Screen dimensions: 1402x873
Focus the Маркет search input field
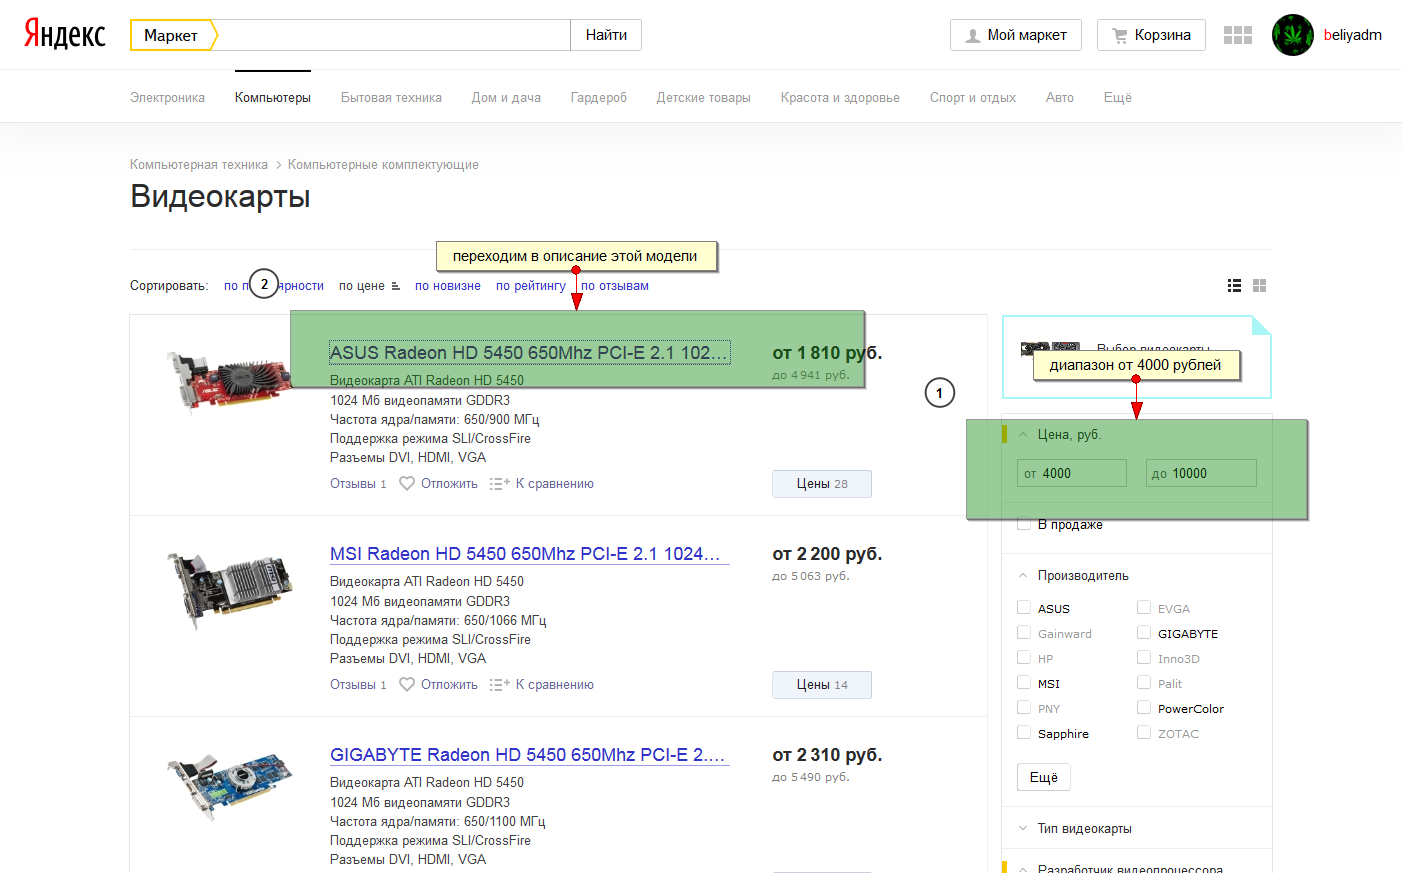coord(394,35)
